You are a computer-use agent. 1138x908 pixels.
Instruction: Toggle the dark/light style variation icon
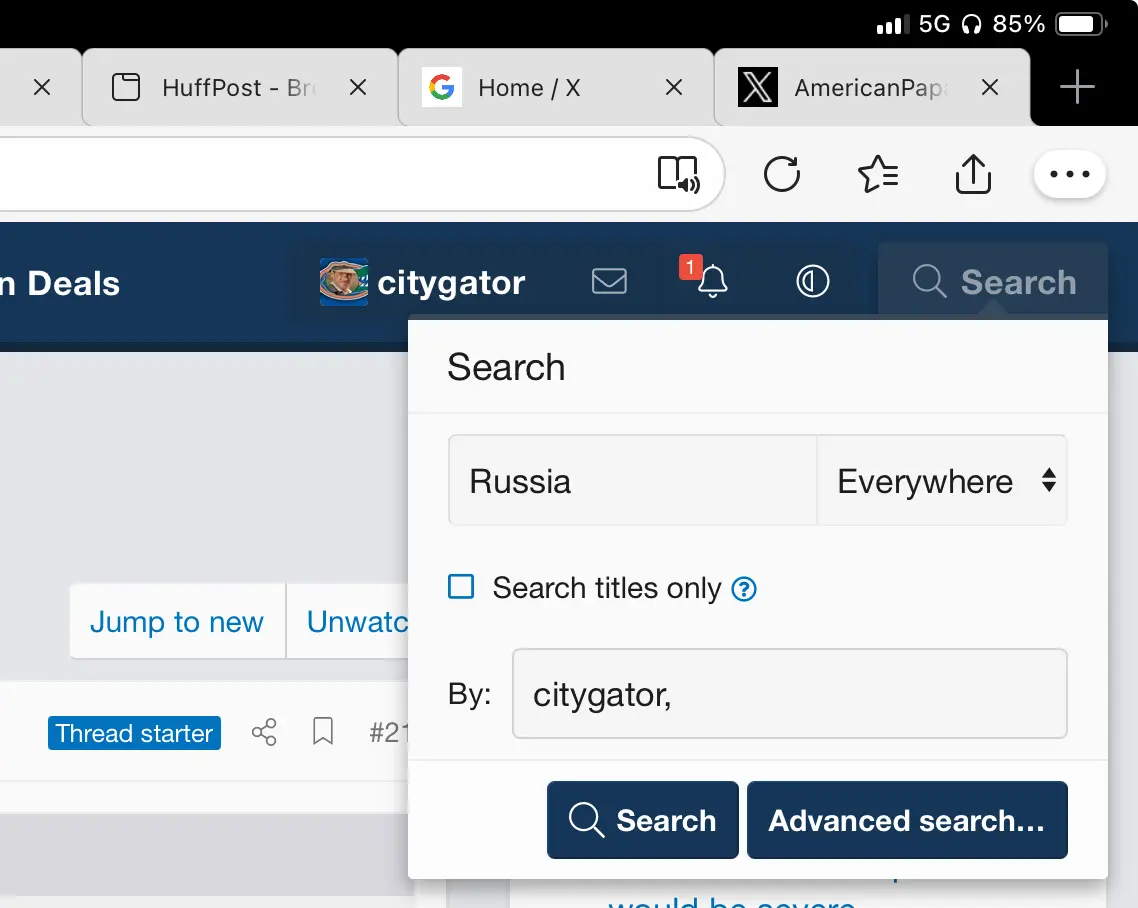pyautogui.click(x=812, y=282)
